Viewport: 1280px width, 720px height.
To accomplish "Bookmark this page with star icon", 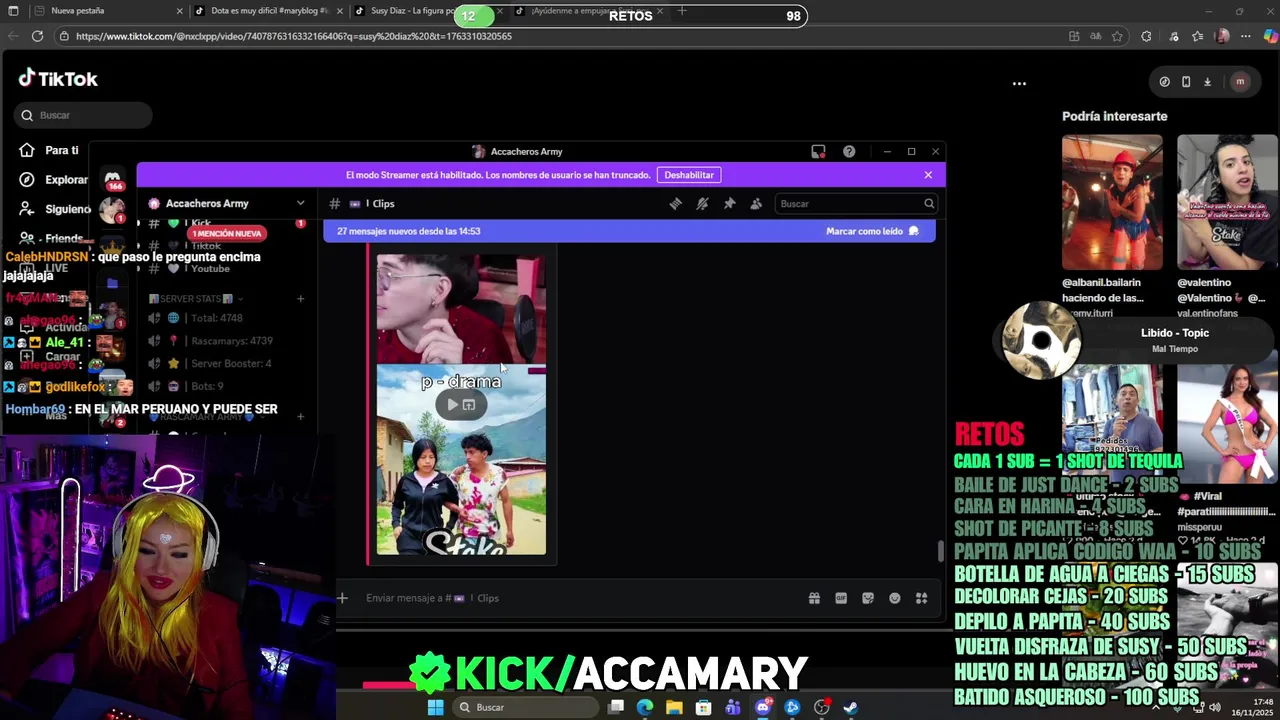I will point(1117,36).
